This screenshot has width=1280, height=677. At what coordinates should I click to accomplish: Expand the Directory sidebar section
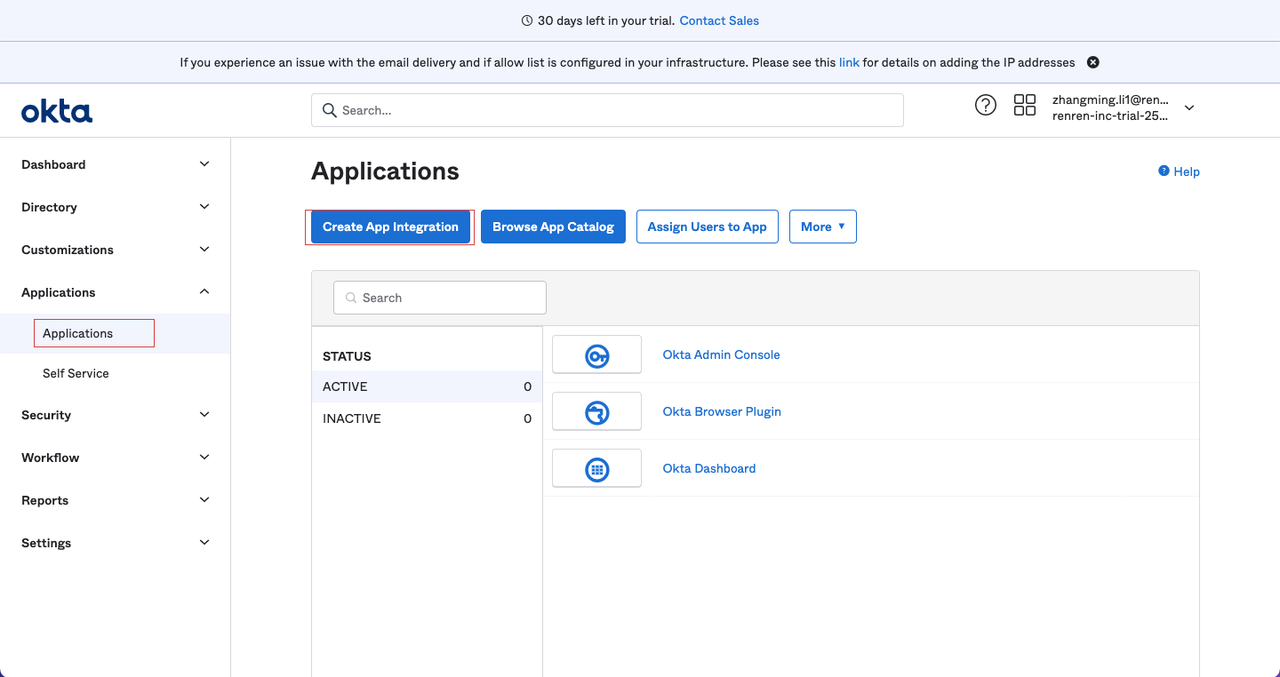[x=204, y=207]
